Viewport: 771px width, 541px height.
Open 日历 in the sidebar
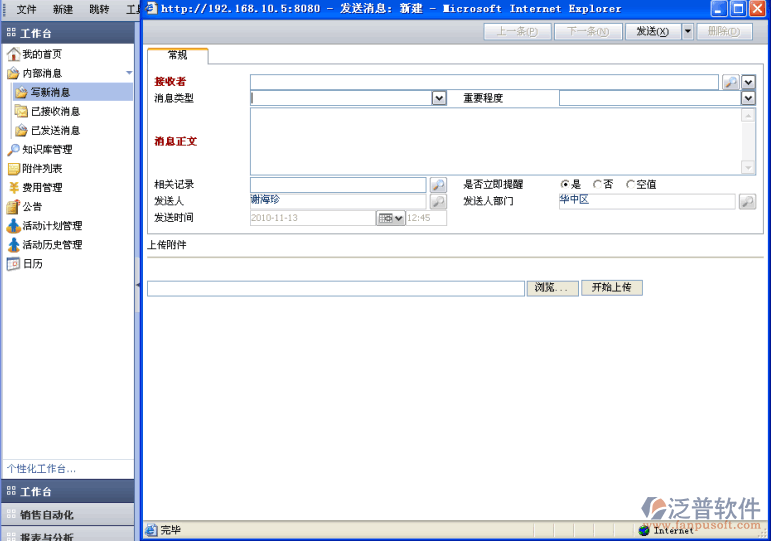(x=32, y=264)
